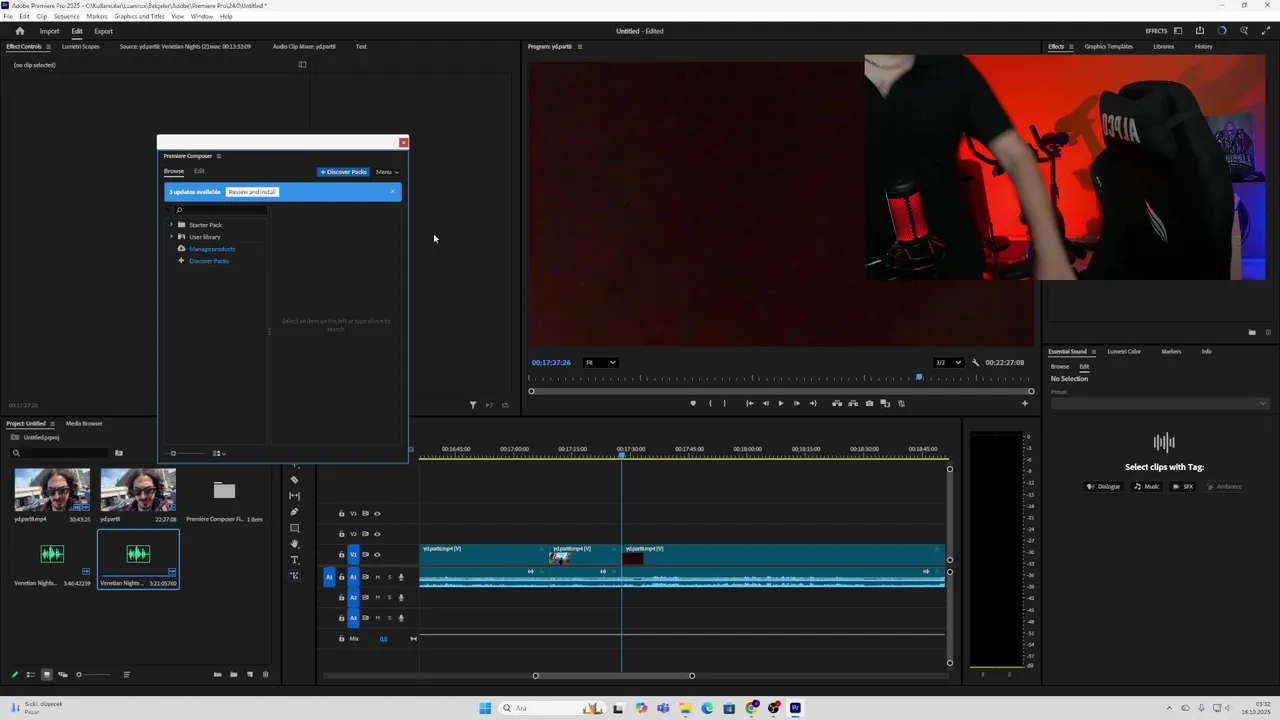Expand the User Library folder
Viewport: 1280px width, 720px height.
click(171, 237)
